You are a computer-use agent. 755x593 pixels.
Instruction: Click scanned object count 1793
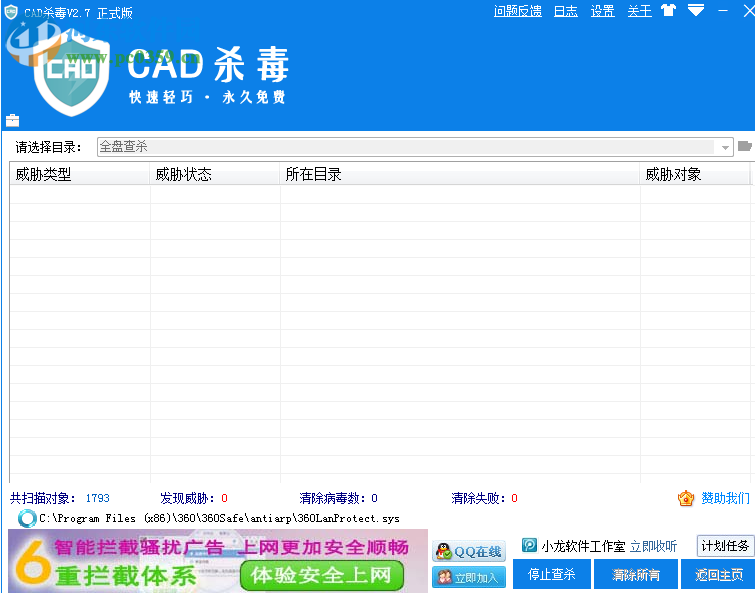point(98,498)
